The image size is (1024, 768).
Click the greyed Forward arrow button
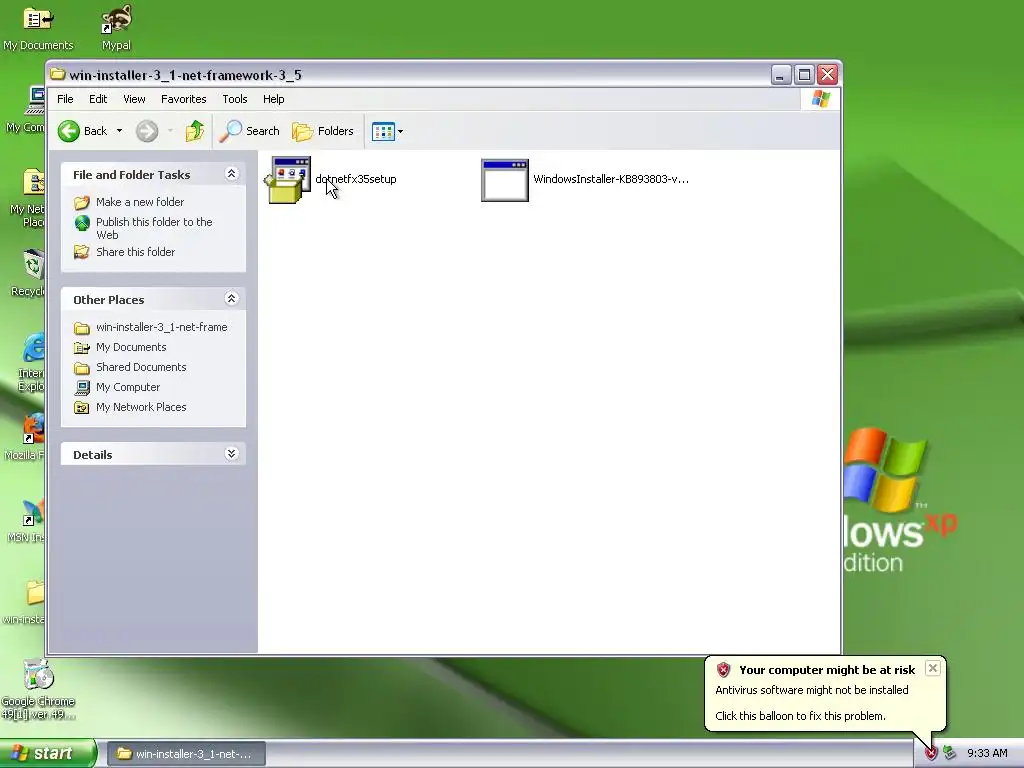coord(147,131)
